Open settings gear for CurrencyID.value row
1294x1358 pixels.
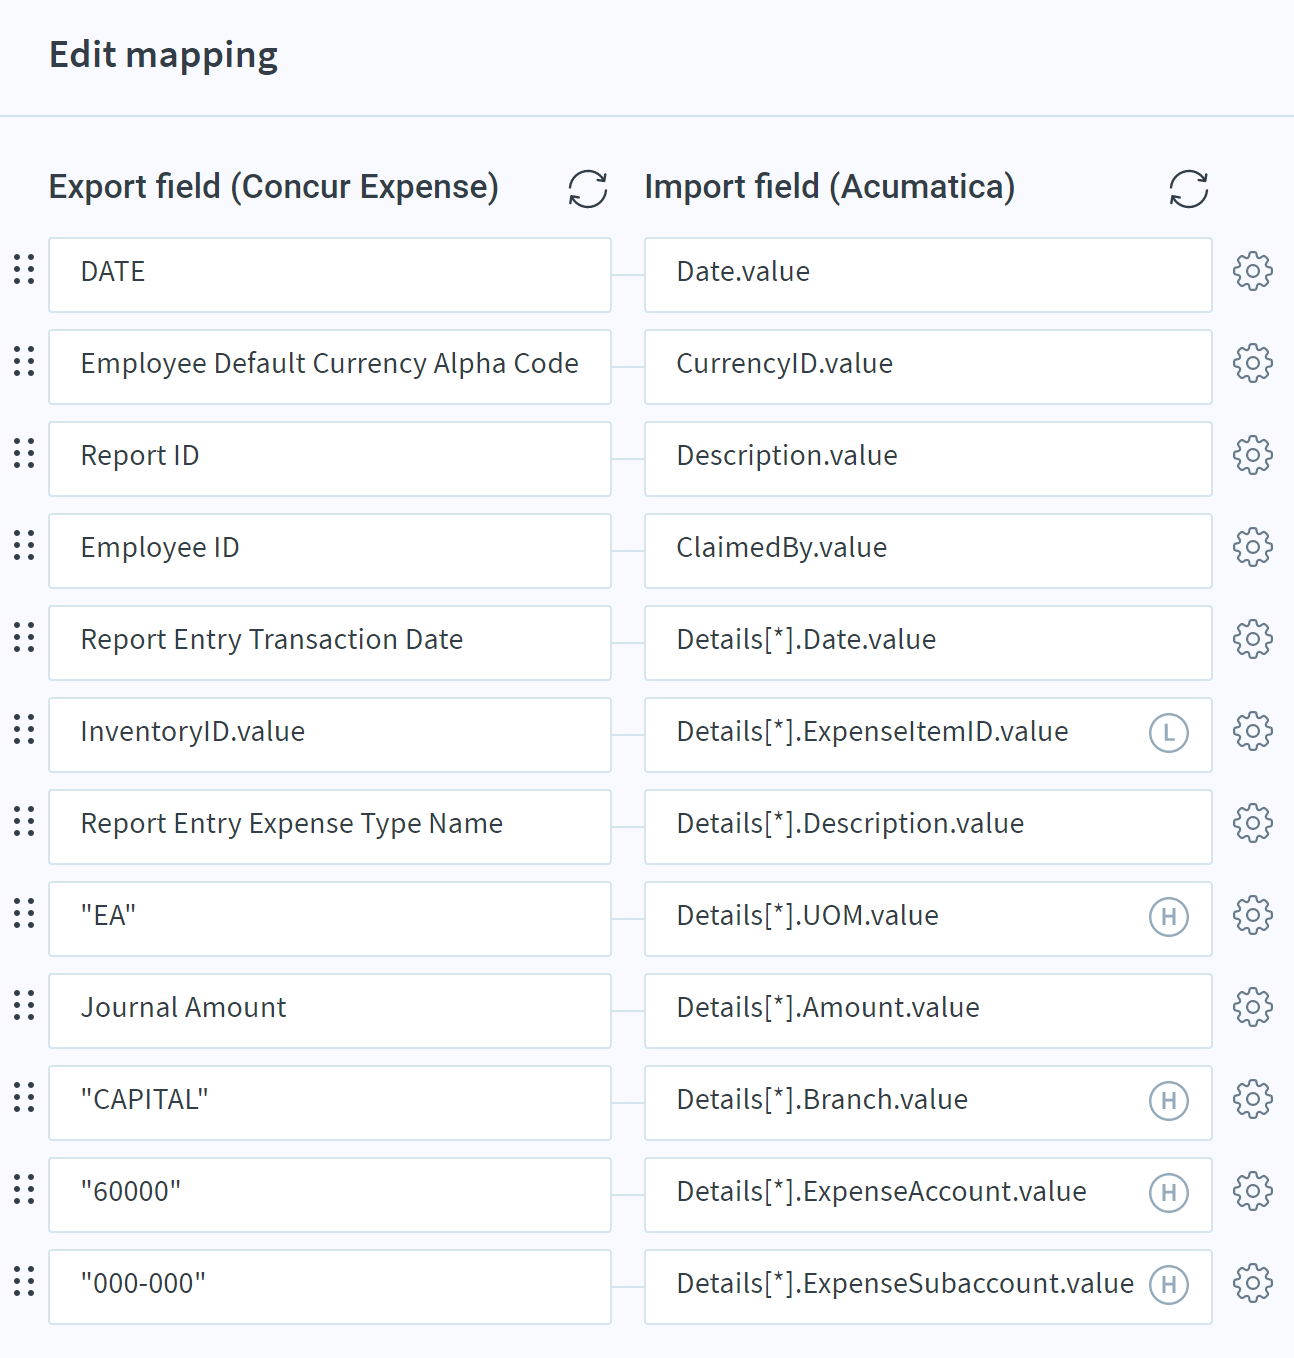[x=1253, y=363]
